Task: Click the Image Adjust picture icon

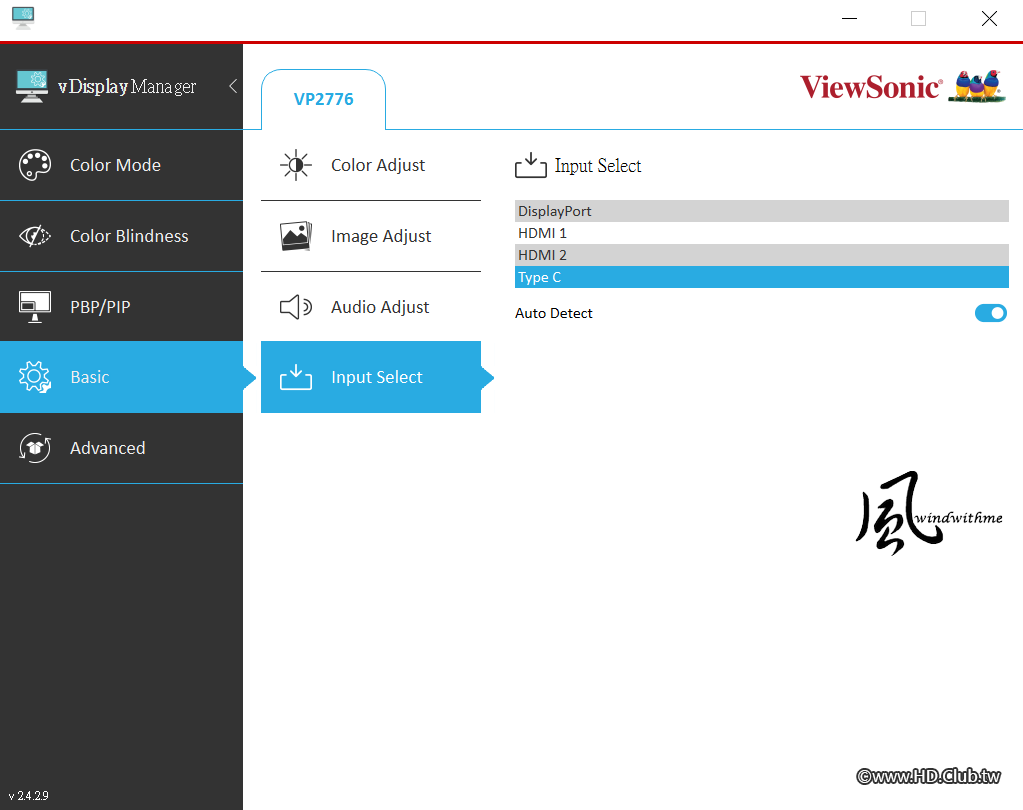Action: click(x=296, y=235)
